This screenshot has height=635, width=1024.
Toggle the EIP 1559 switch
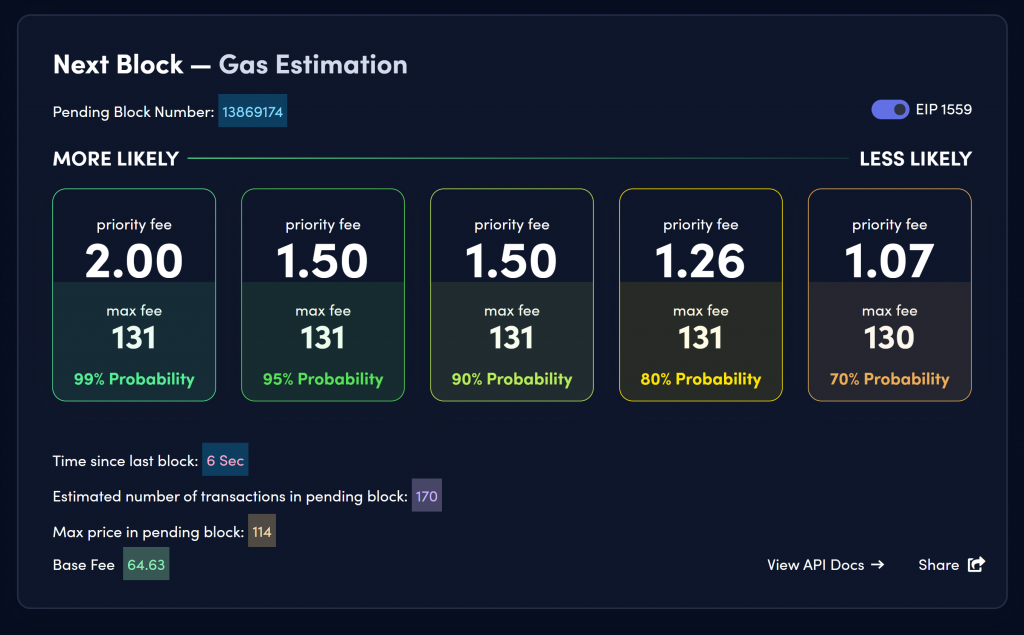point(889,110)
